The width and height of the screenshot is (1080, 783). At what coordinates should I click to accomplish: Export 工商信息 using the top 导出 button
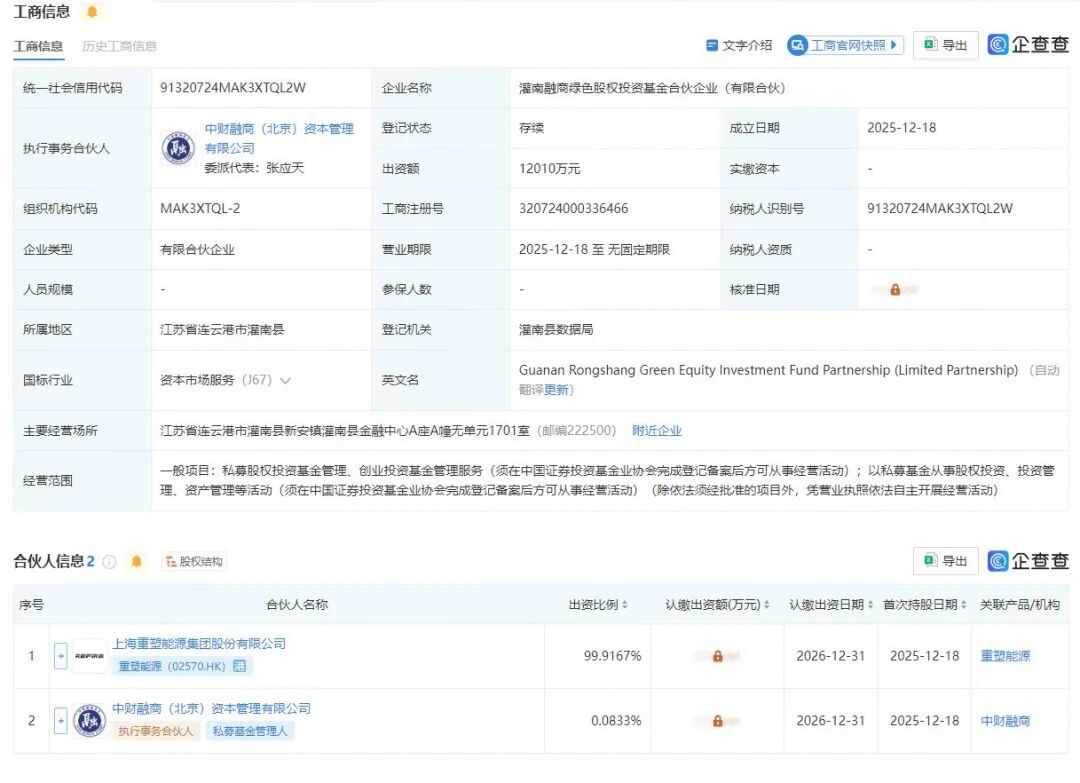coord(945,45)
